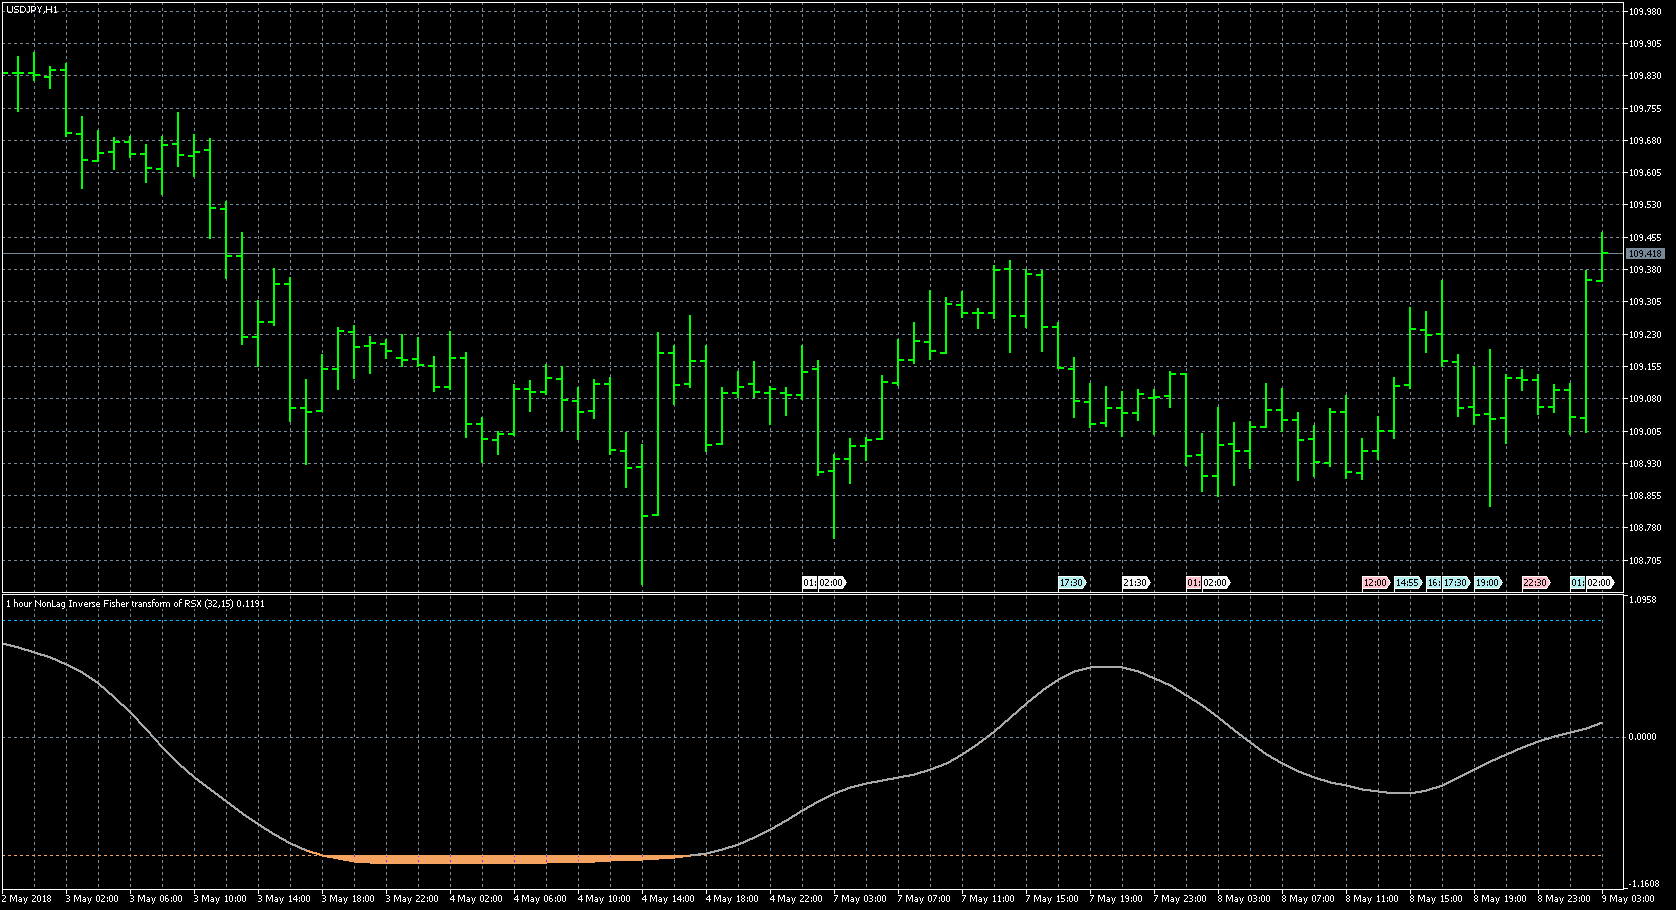
Task: Click the 1.0958 indicator scale value
Action: [1643, 600]
